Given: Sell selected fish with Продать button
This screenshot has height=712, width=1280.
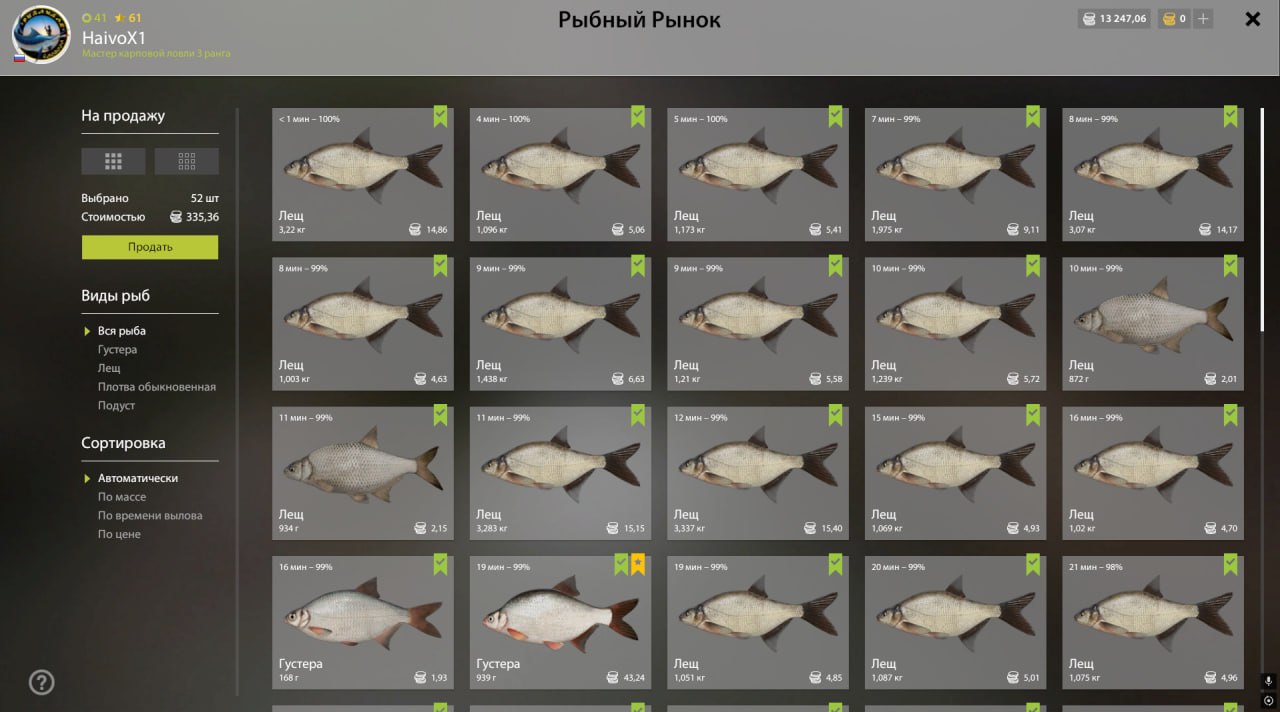Looking at the screenshot, I should point(150,247).
